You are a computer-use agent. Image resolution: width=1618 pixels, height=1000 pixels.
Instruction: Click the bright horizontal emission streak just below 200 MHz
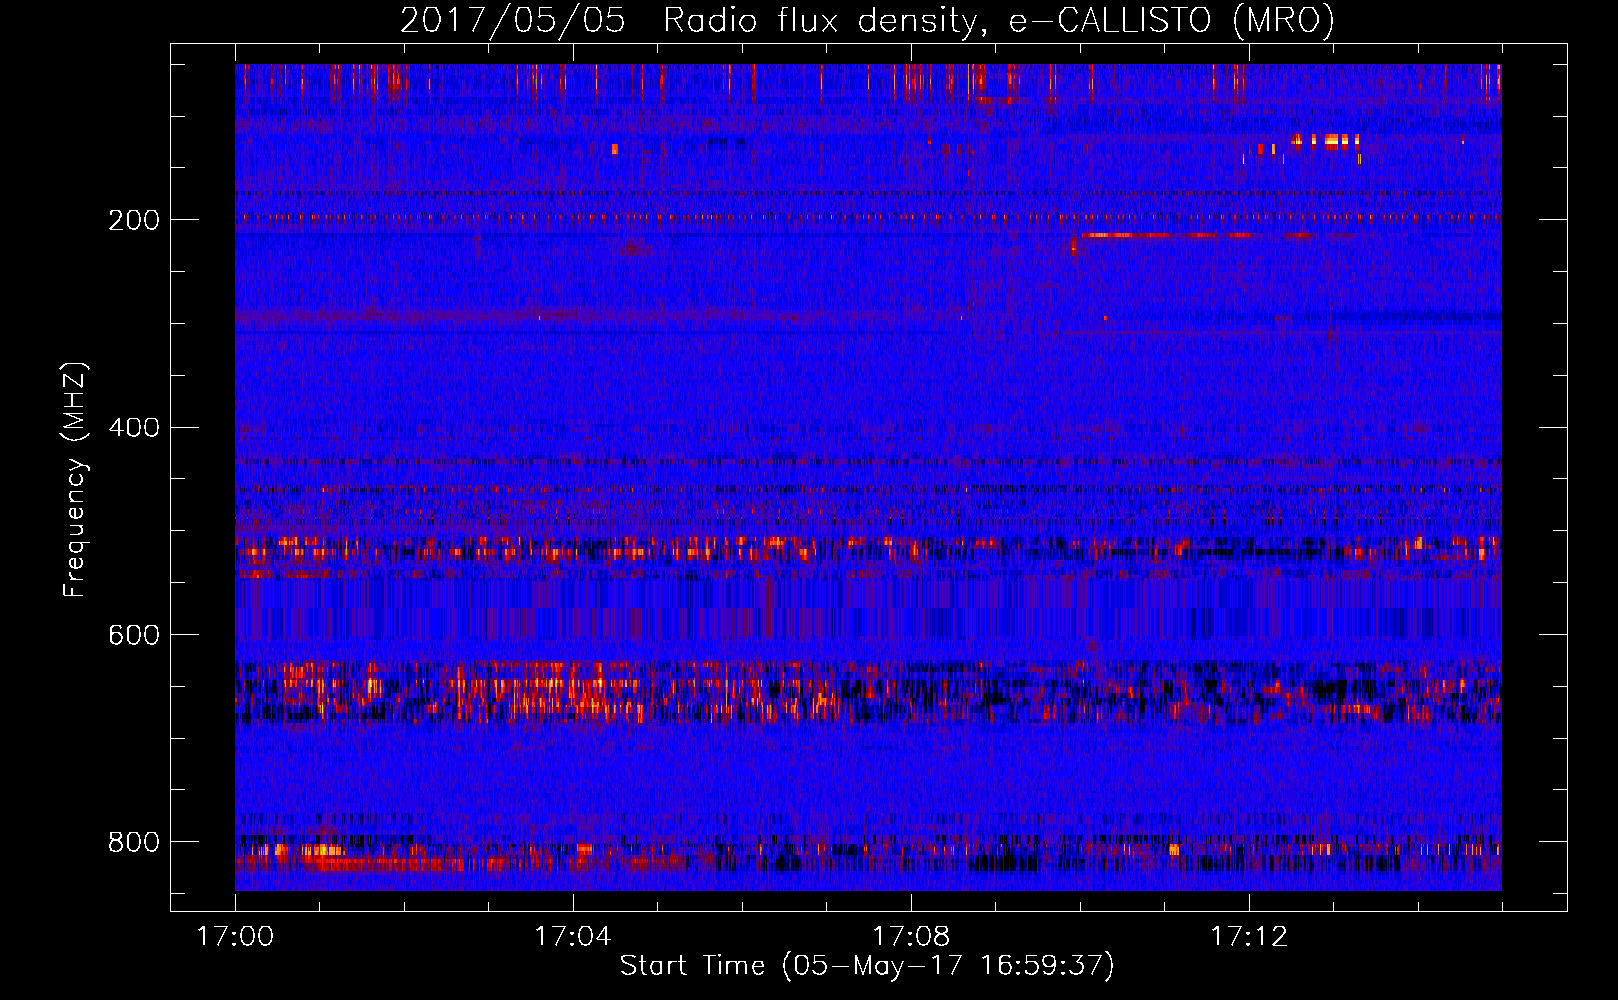click(1190, 236)
